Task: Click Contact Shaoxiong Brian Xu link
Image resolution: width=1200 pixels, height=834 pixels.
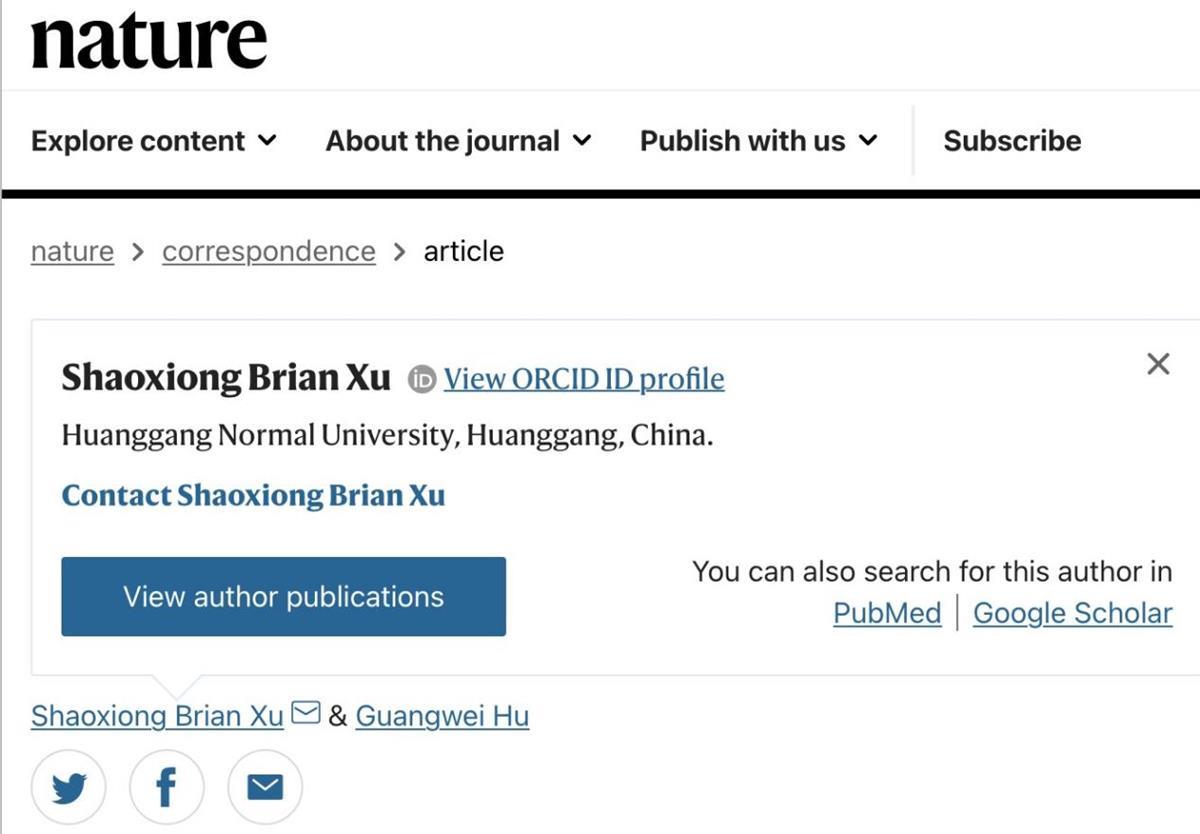Action: click(x=253, y=496)
